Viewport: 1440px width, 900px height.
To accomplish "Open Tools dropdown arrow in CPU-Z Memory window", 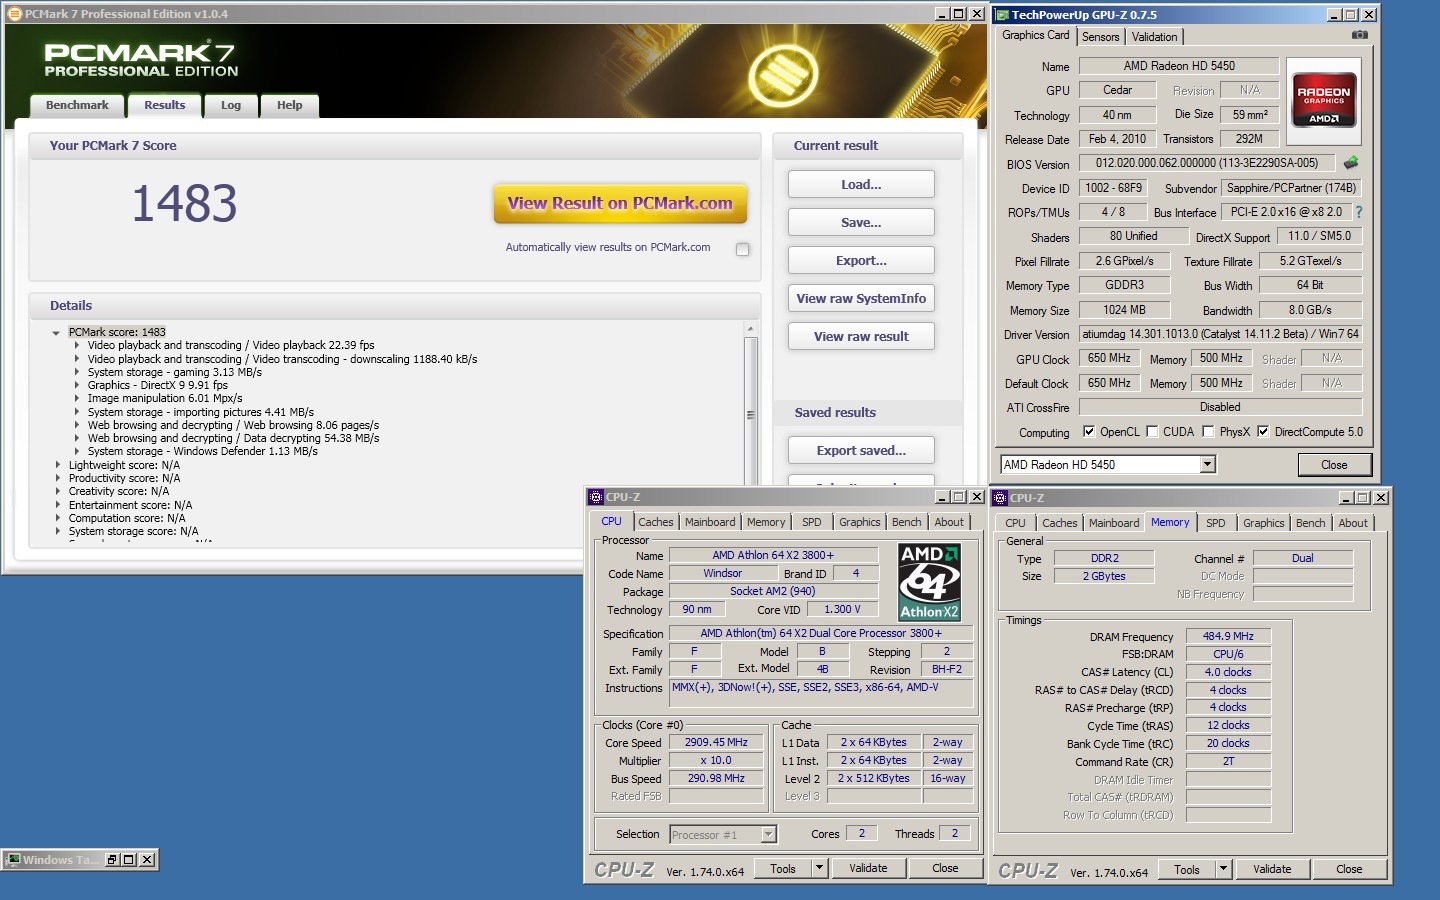I will 1223,869.
